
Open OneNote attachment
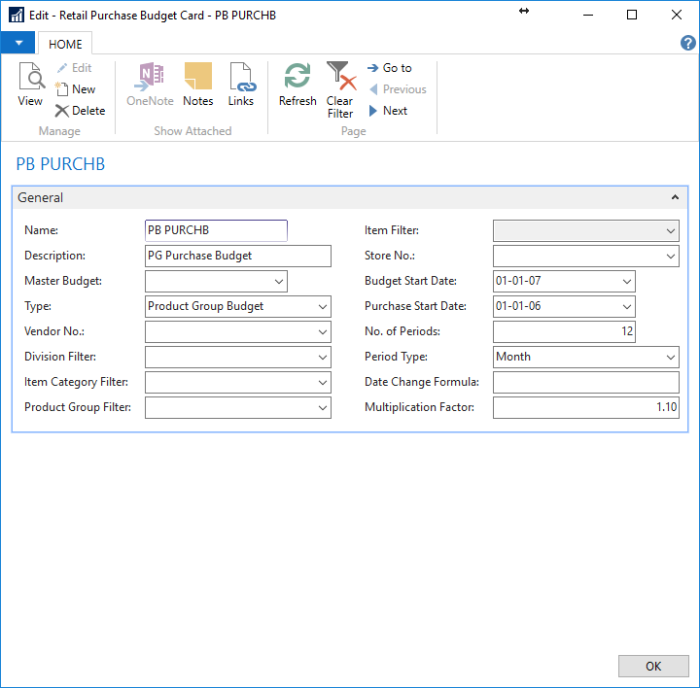pyautogui.click(x=150, y=84)
